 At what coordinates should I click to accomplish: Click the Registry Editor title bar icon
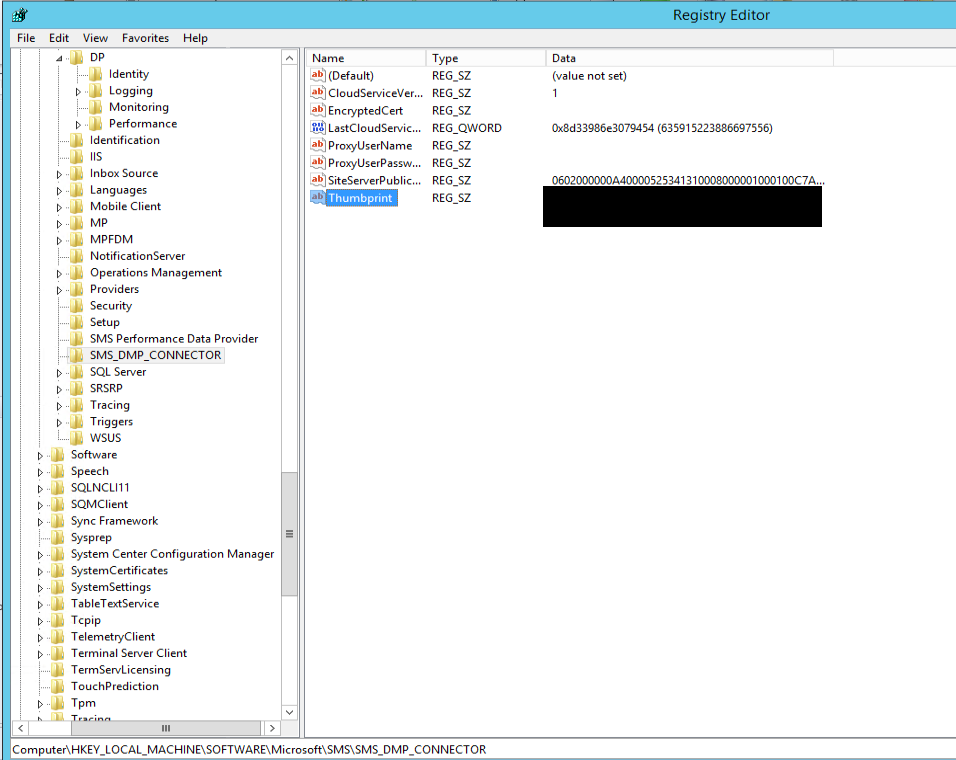tap(20, 15)
